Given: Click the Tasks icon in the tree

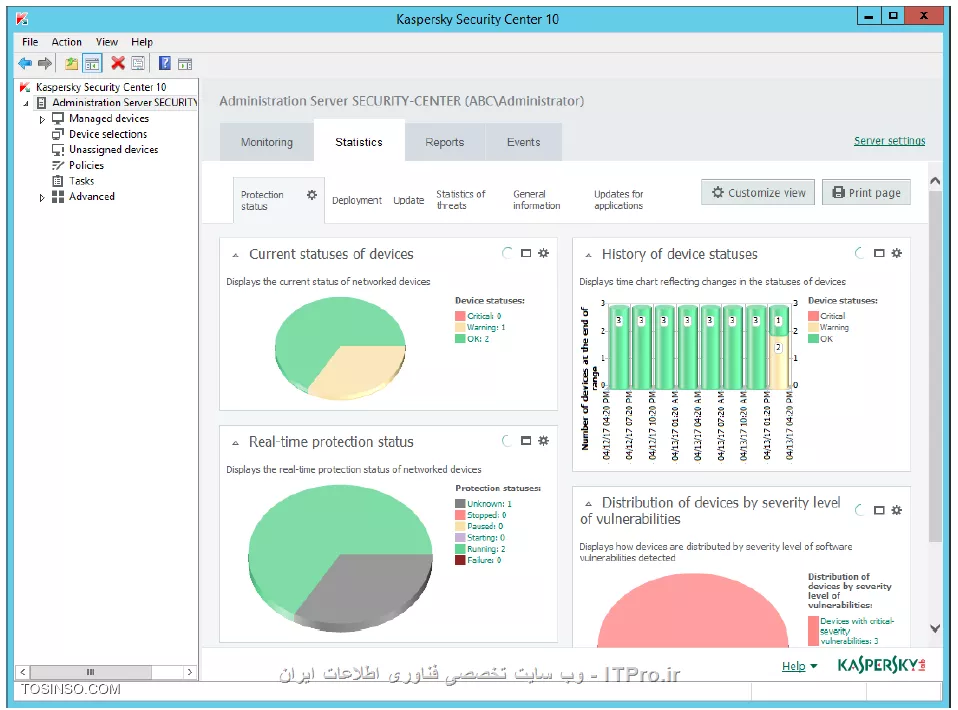Looking at the screenshot, I should 58,181.
